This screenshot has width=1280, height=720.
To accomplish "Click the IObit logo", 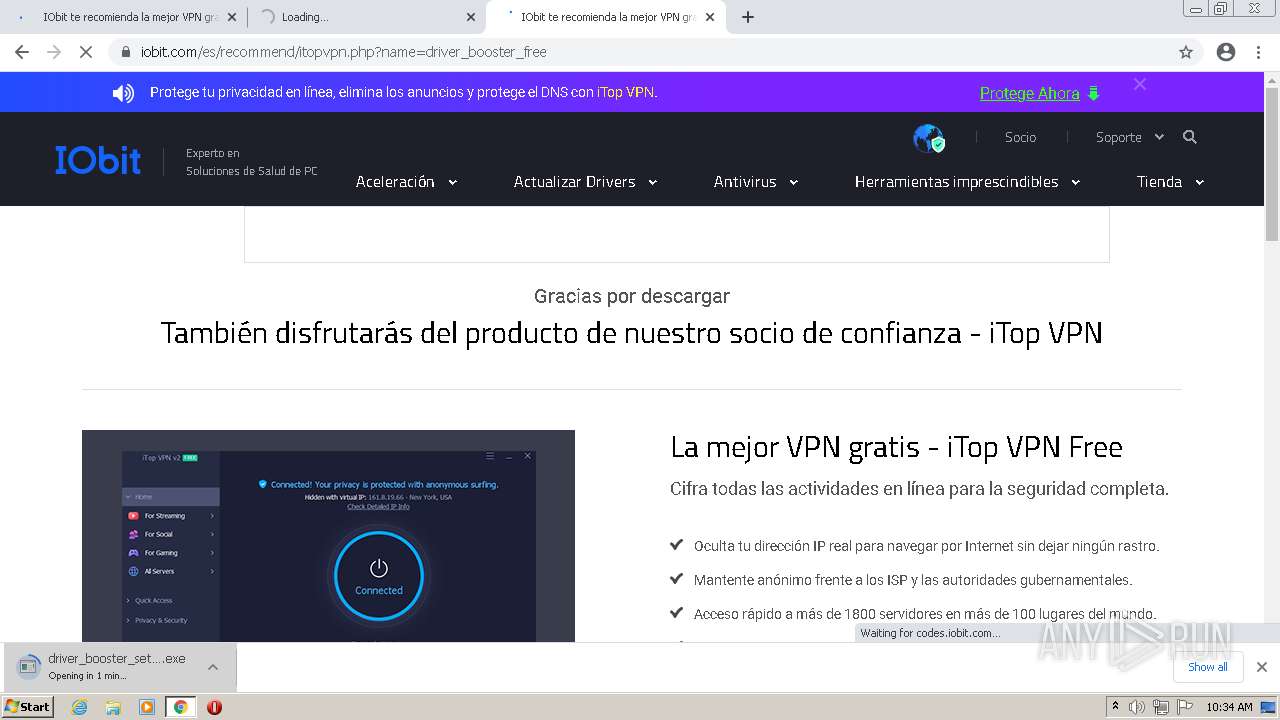I will 98,160.
